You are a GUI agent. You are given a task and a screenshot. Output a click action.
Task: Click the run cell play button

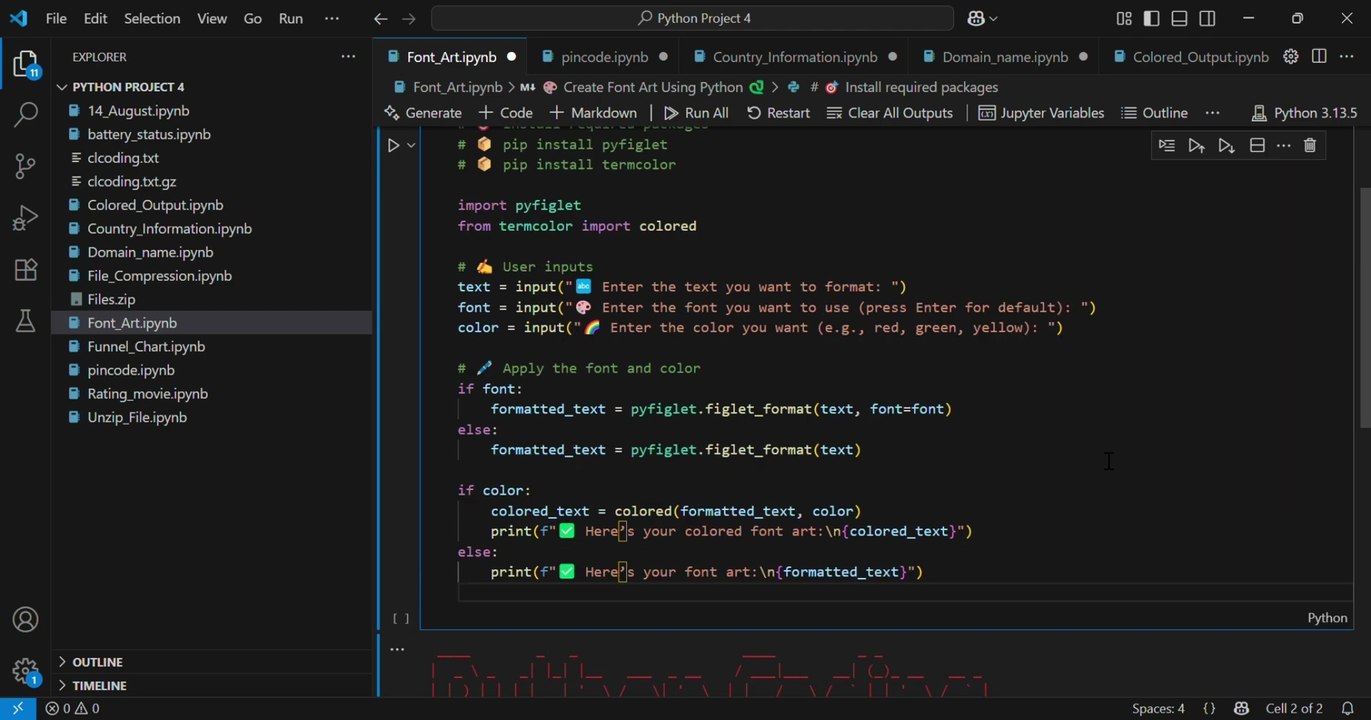(394, 145)
